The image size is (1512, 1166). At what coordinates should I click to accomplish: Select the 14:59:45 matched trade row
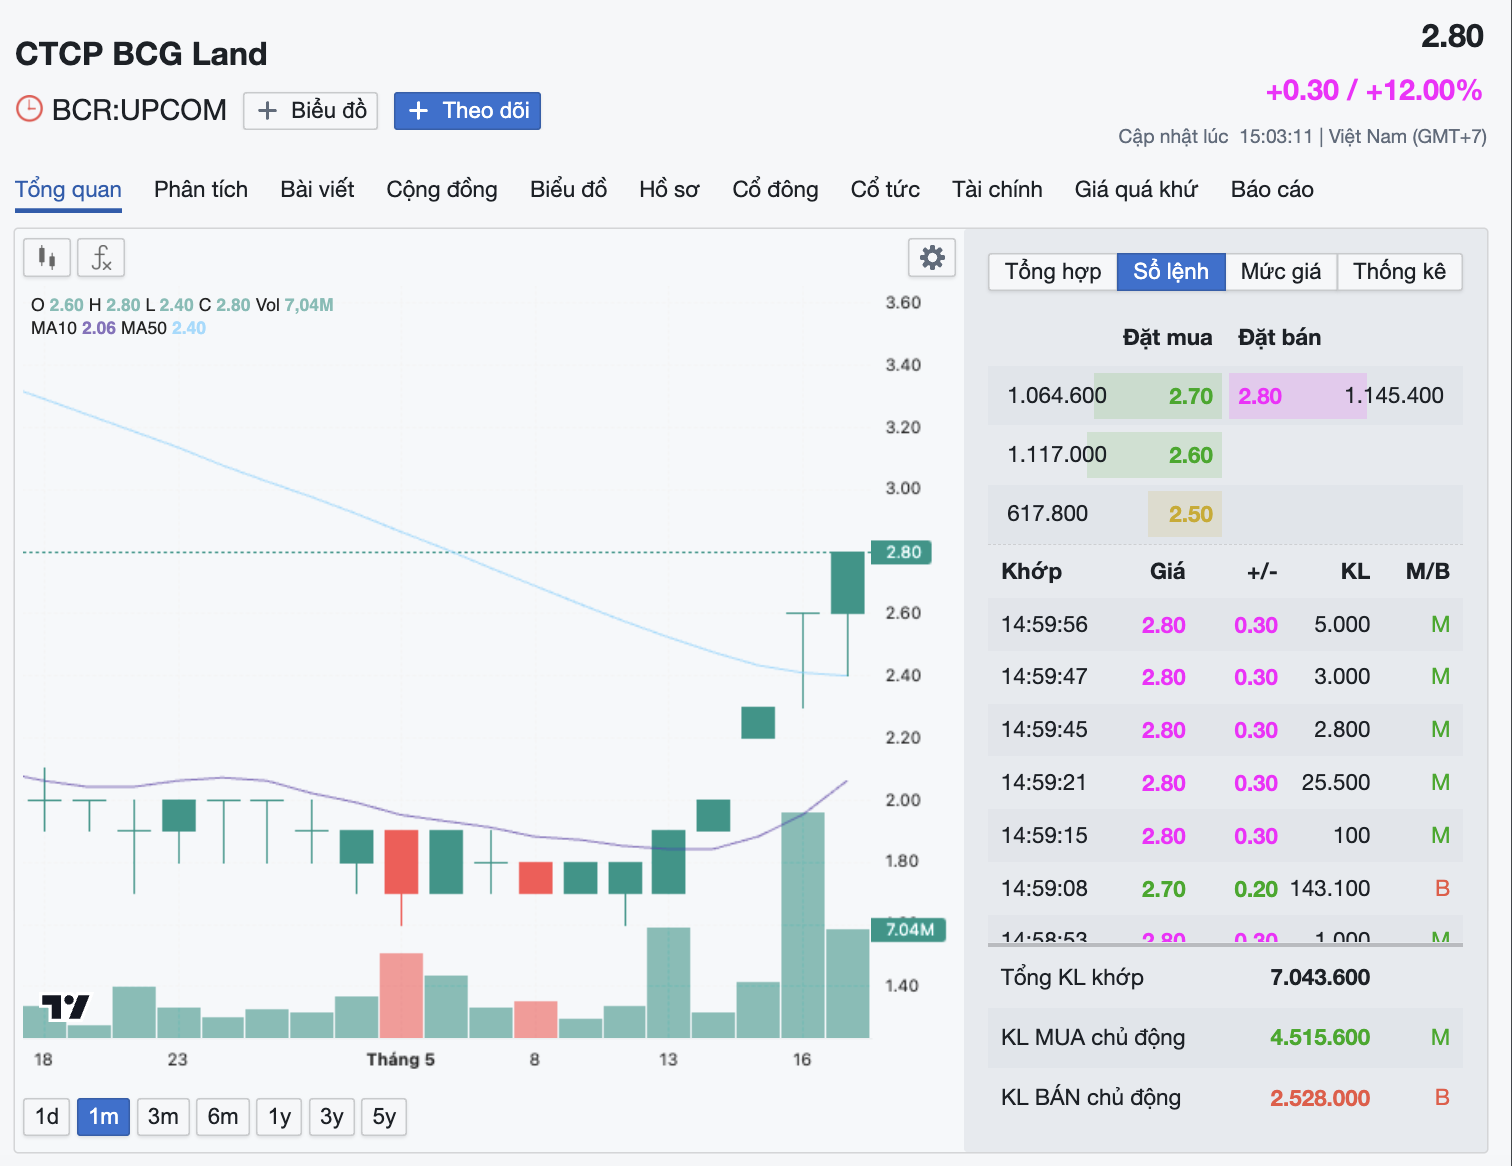click(x=1225, y=730)
